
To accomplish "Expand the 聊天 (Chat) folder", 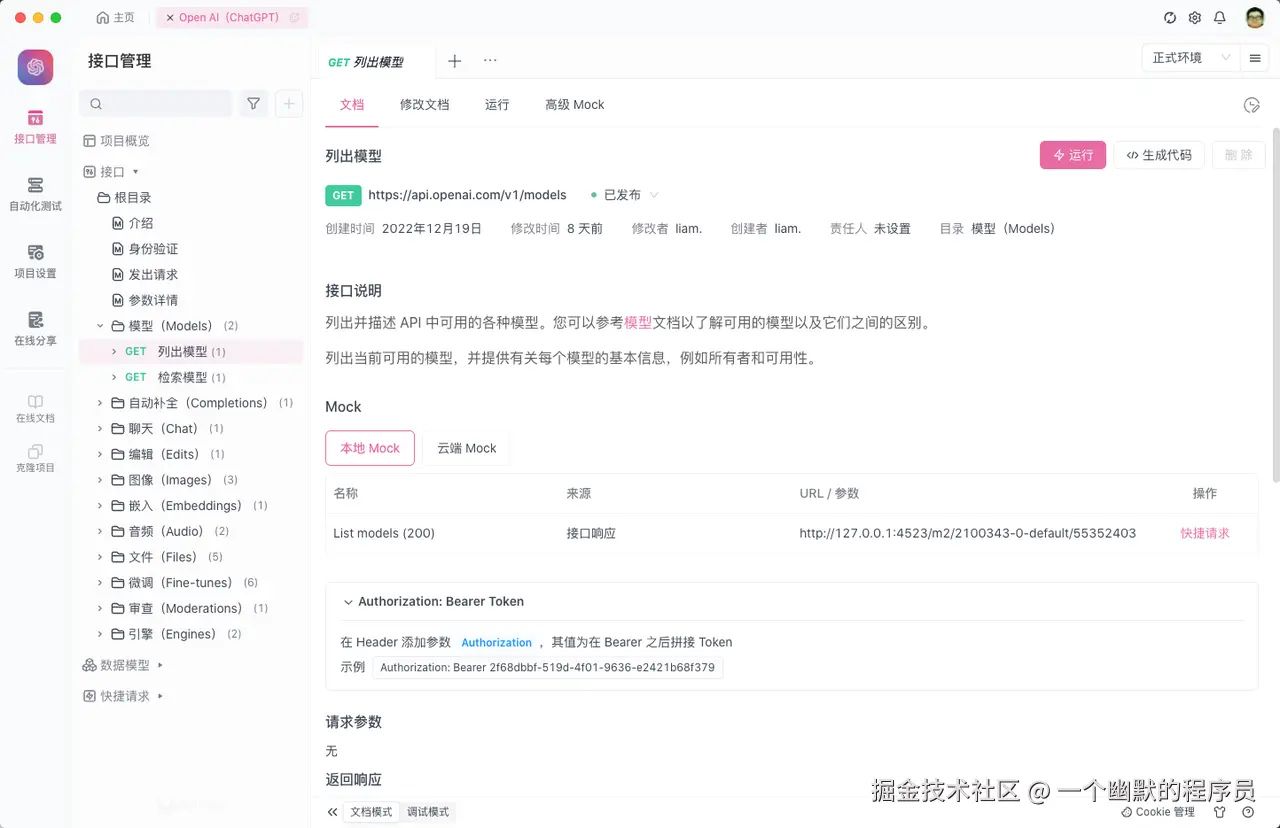I will [100, 429].
